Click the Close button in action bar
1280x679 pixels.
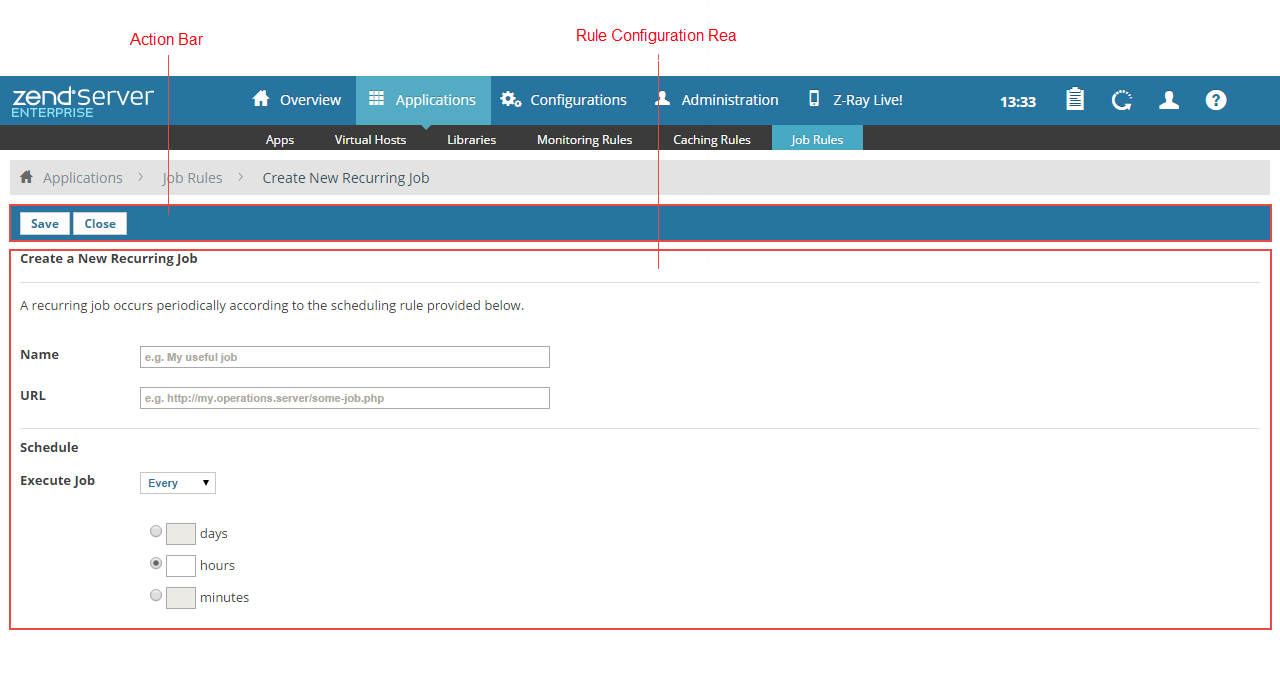pos(100,224)
